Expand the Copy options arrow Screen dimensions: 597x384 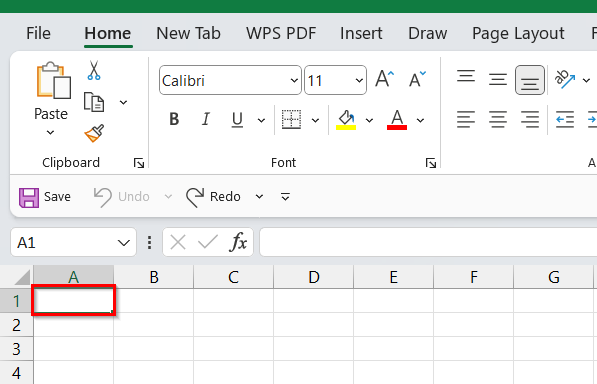123,102
